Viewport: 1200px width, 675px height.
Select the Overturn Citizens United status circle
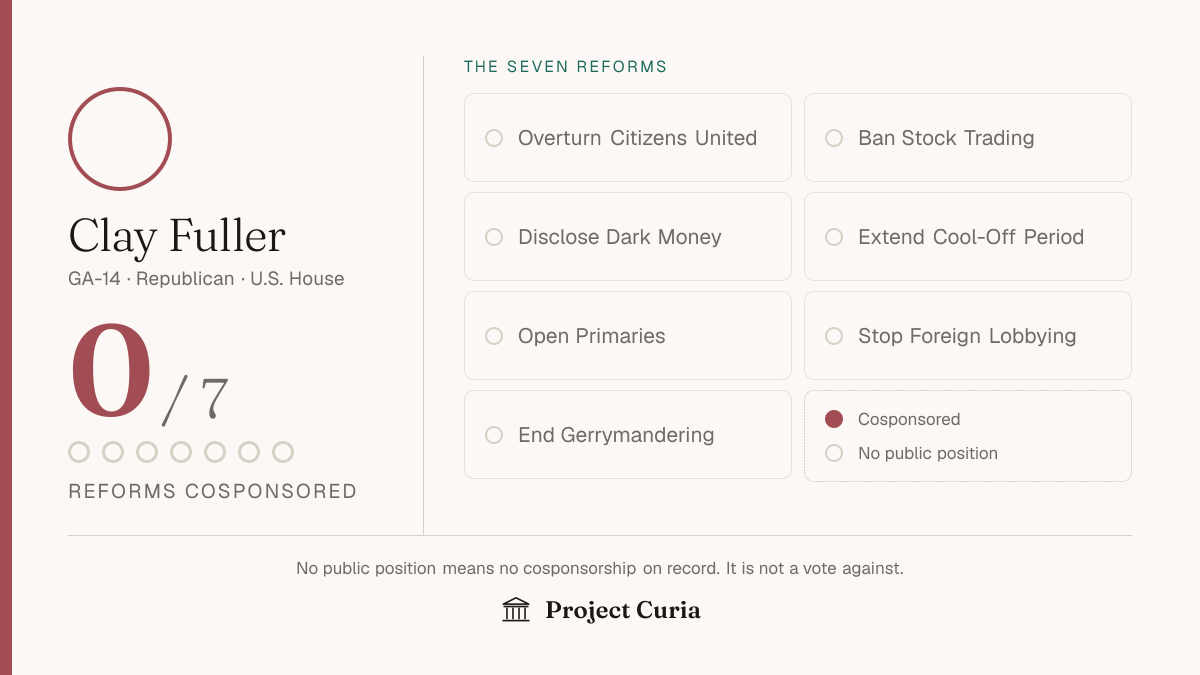coord(494,138)
